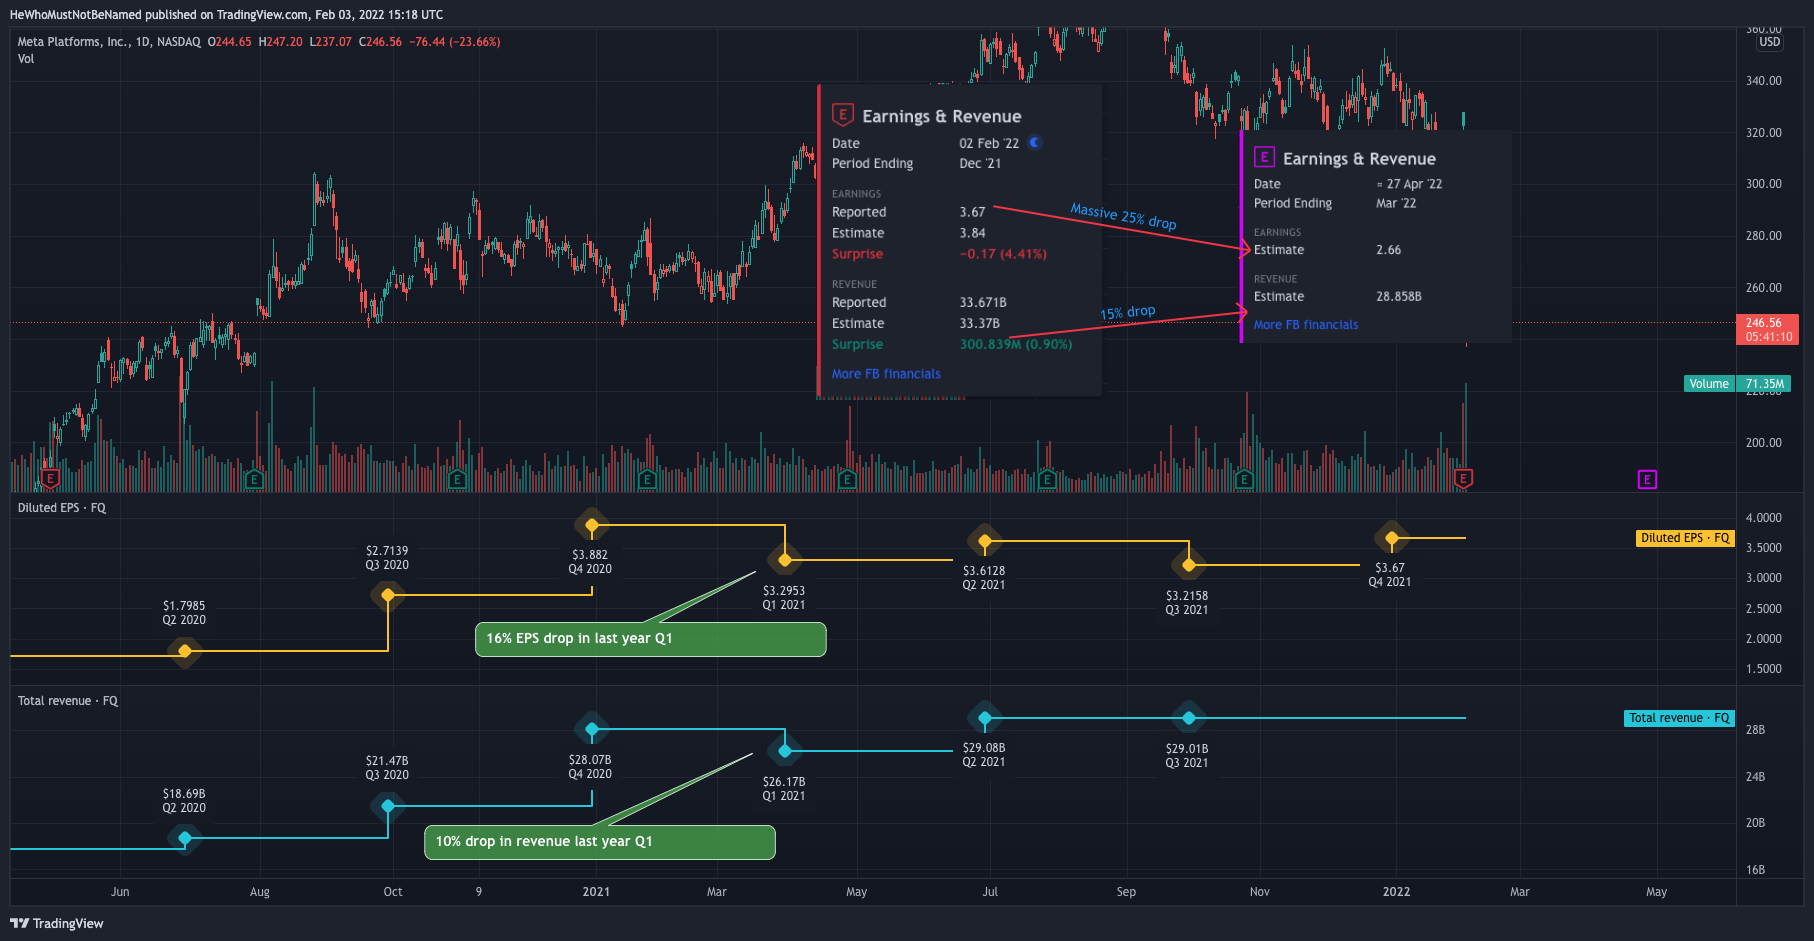
Task: Select the Q2 2020 total revenue marker
Action: pyautogui.click(x=184, y=838)
